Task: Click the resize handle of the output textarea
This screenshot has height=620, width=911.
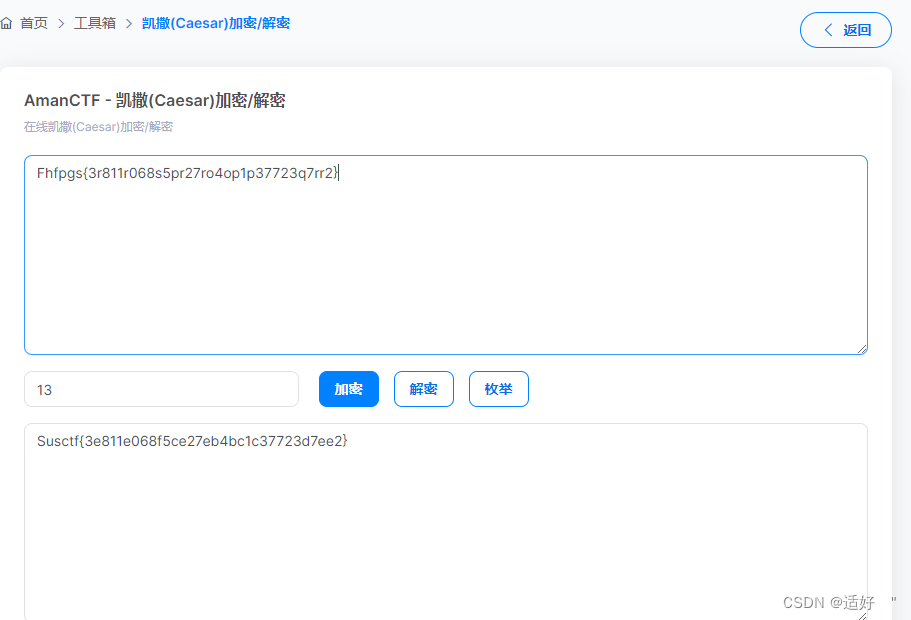Action: point(863,615)
